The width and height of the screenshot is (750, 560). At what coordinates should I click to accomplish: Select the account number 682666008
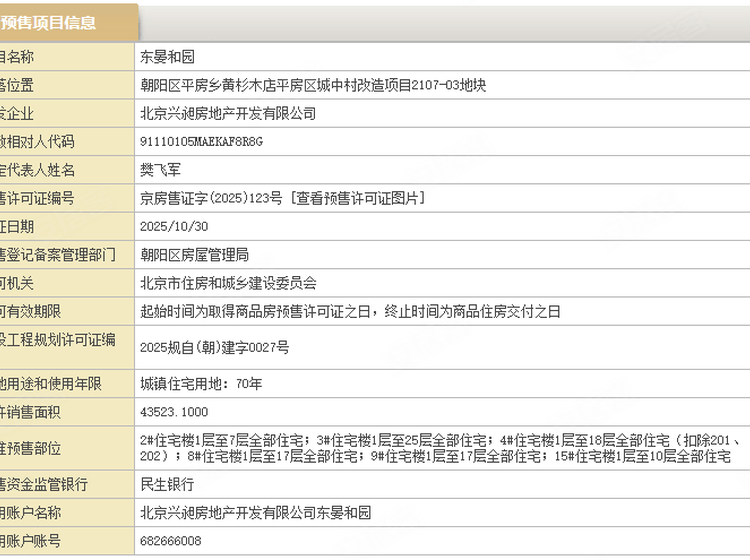coord(171,540)
